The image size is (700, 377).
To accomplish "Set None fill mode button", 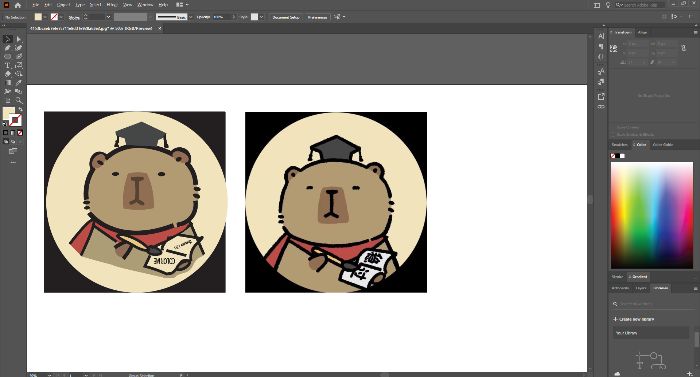I will 20,133.
